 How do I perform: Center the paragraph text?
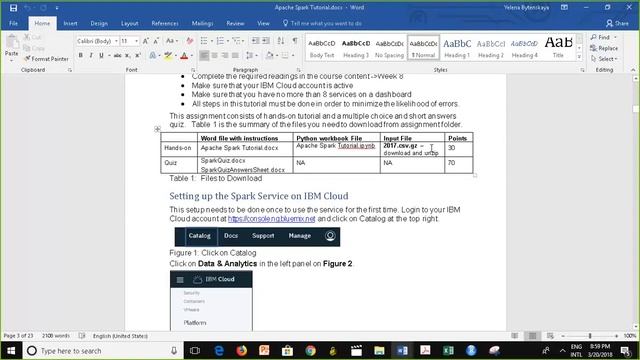(215, 56)
